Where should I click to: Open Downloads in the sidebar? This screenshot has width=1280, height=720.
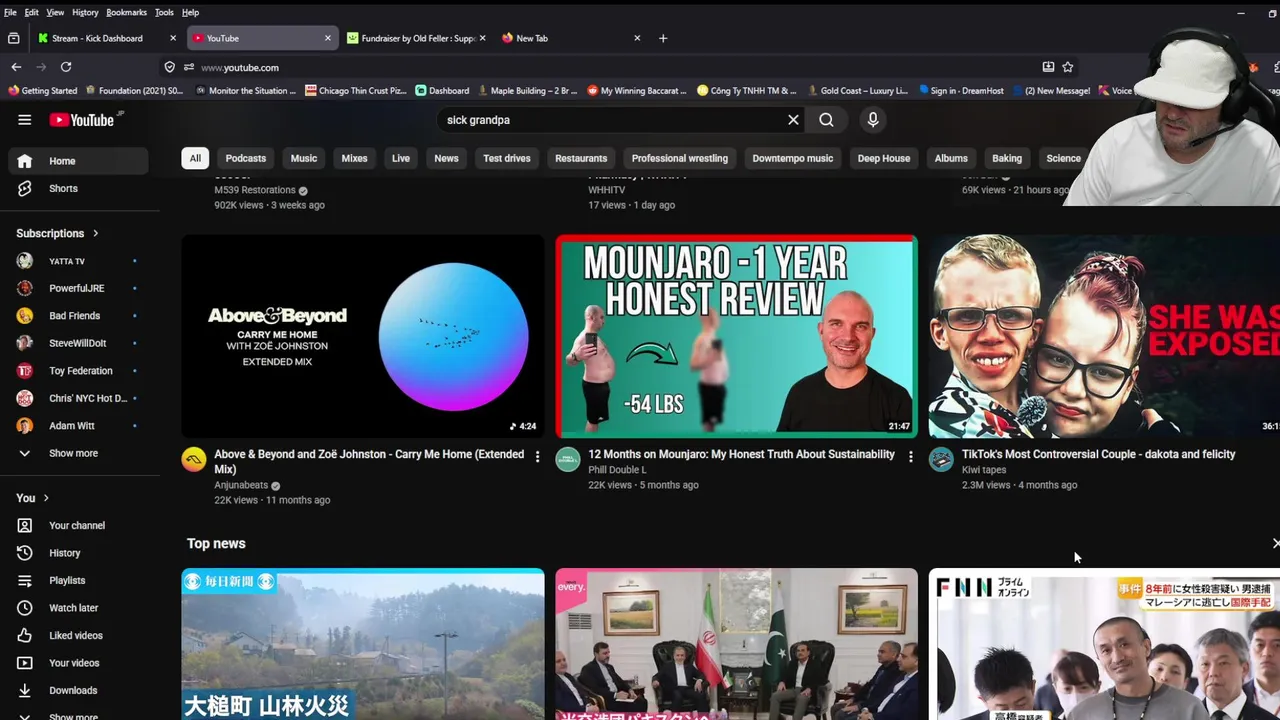(78, 690)
